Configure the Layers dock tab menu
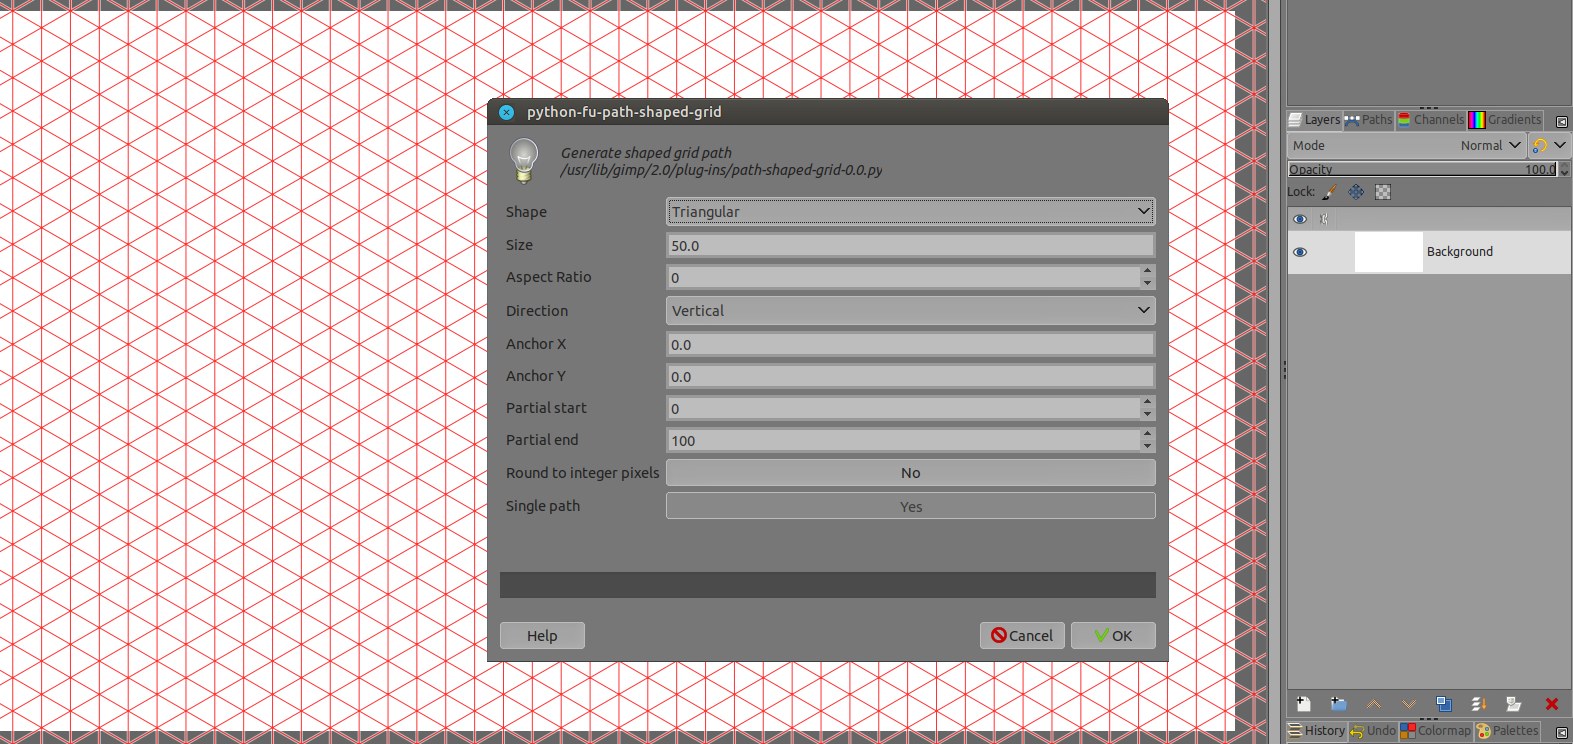Screen dimensions: 1573x744 pos(1562,121)
